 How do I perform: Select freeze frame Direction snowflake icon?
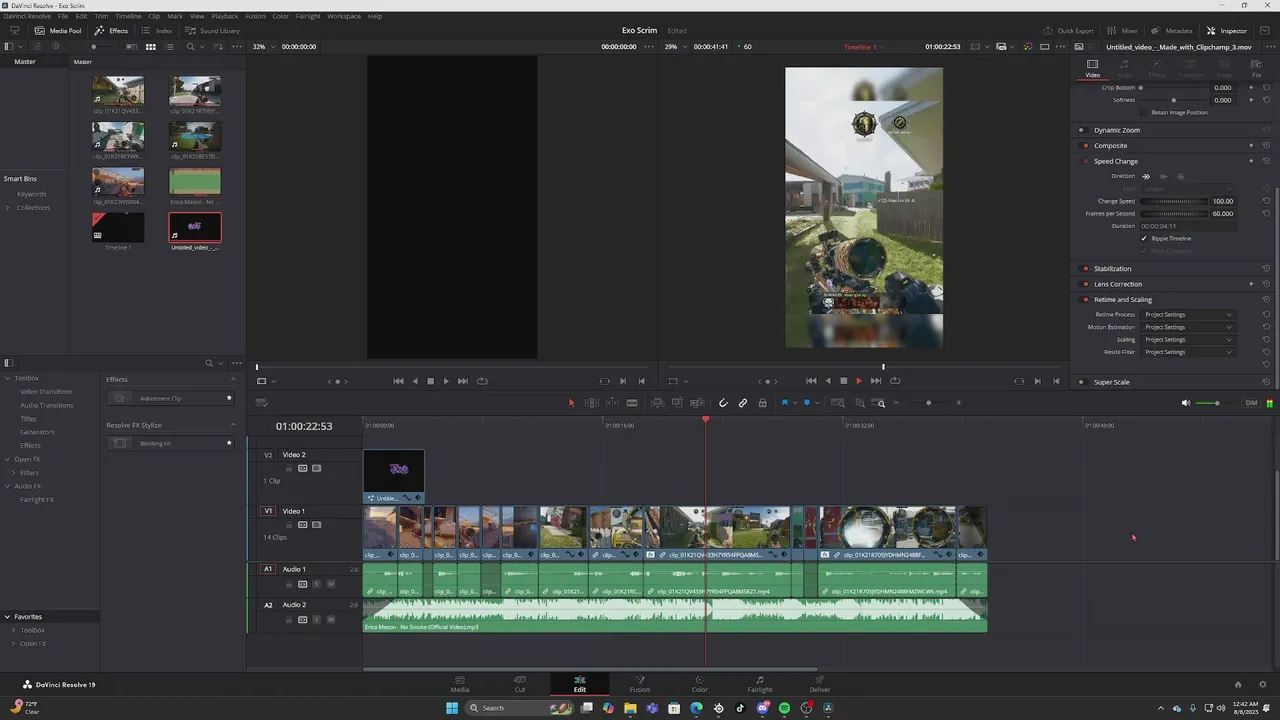pos(1180,176)
